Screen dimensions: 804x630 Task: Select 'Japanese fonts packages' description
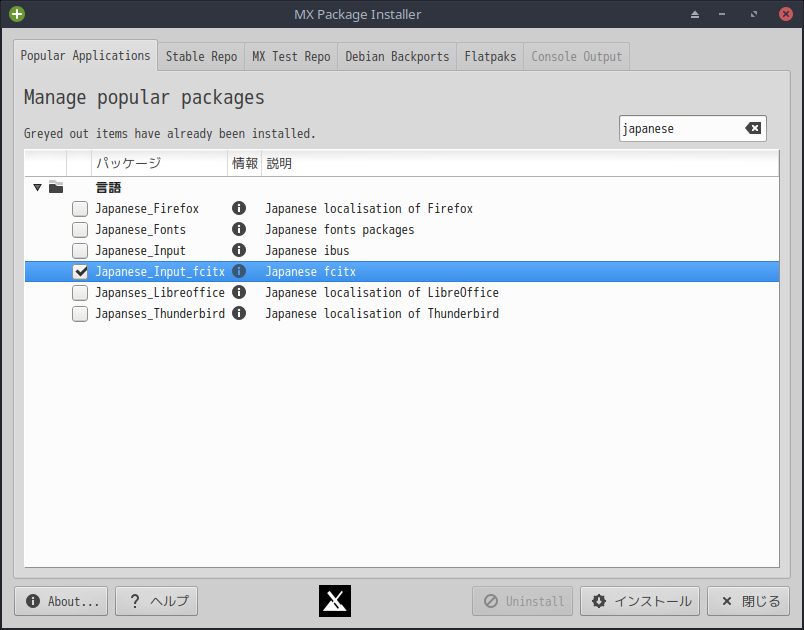coord(340,230)
